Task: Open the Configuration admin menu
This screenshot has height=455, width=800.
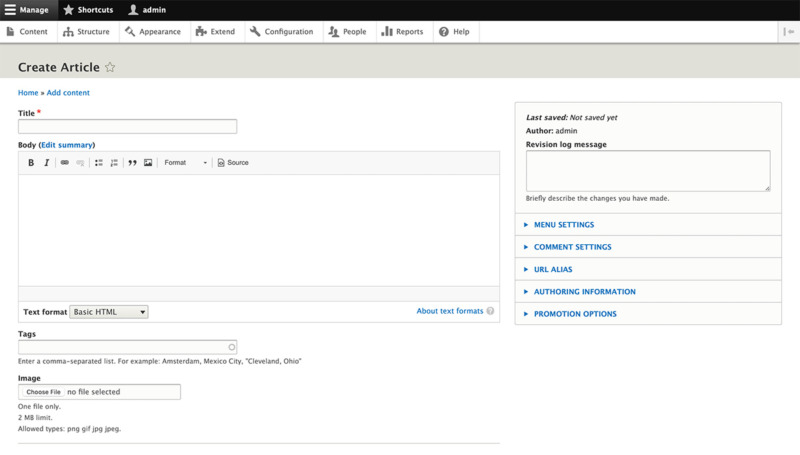Action: [x=282, y=32]
